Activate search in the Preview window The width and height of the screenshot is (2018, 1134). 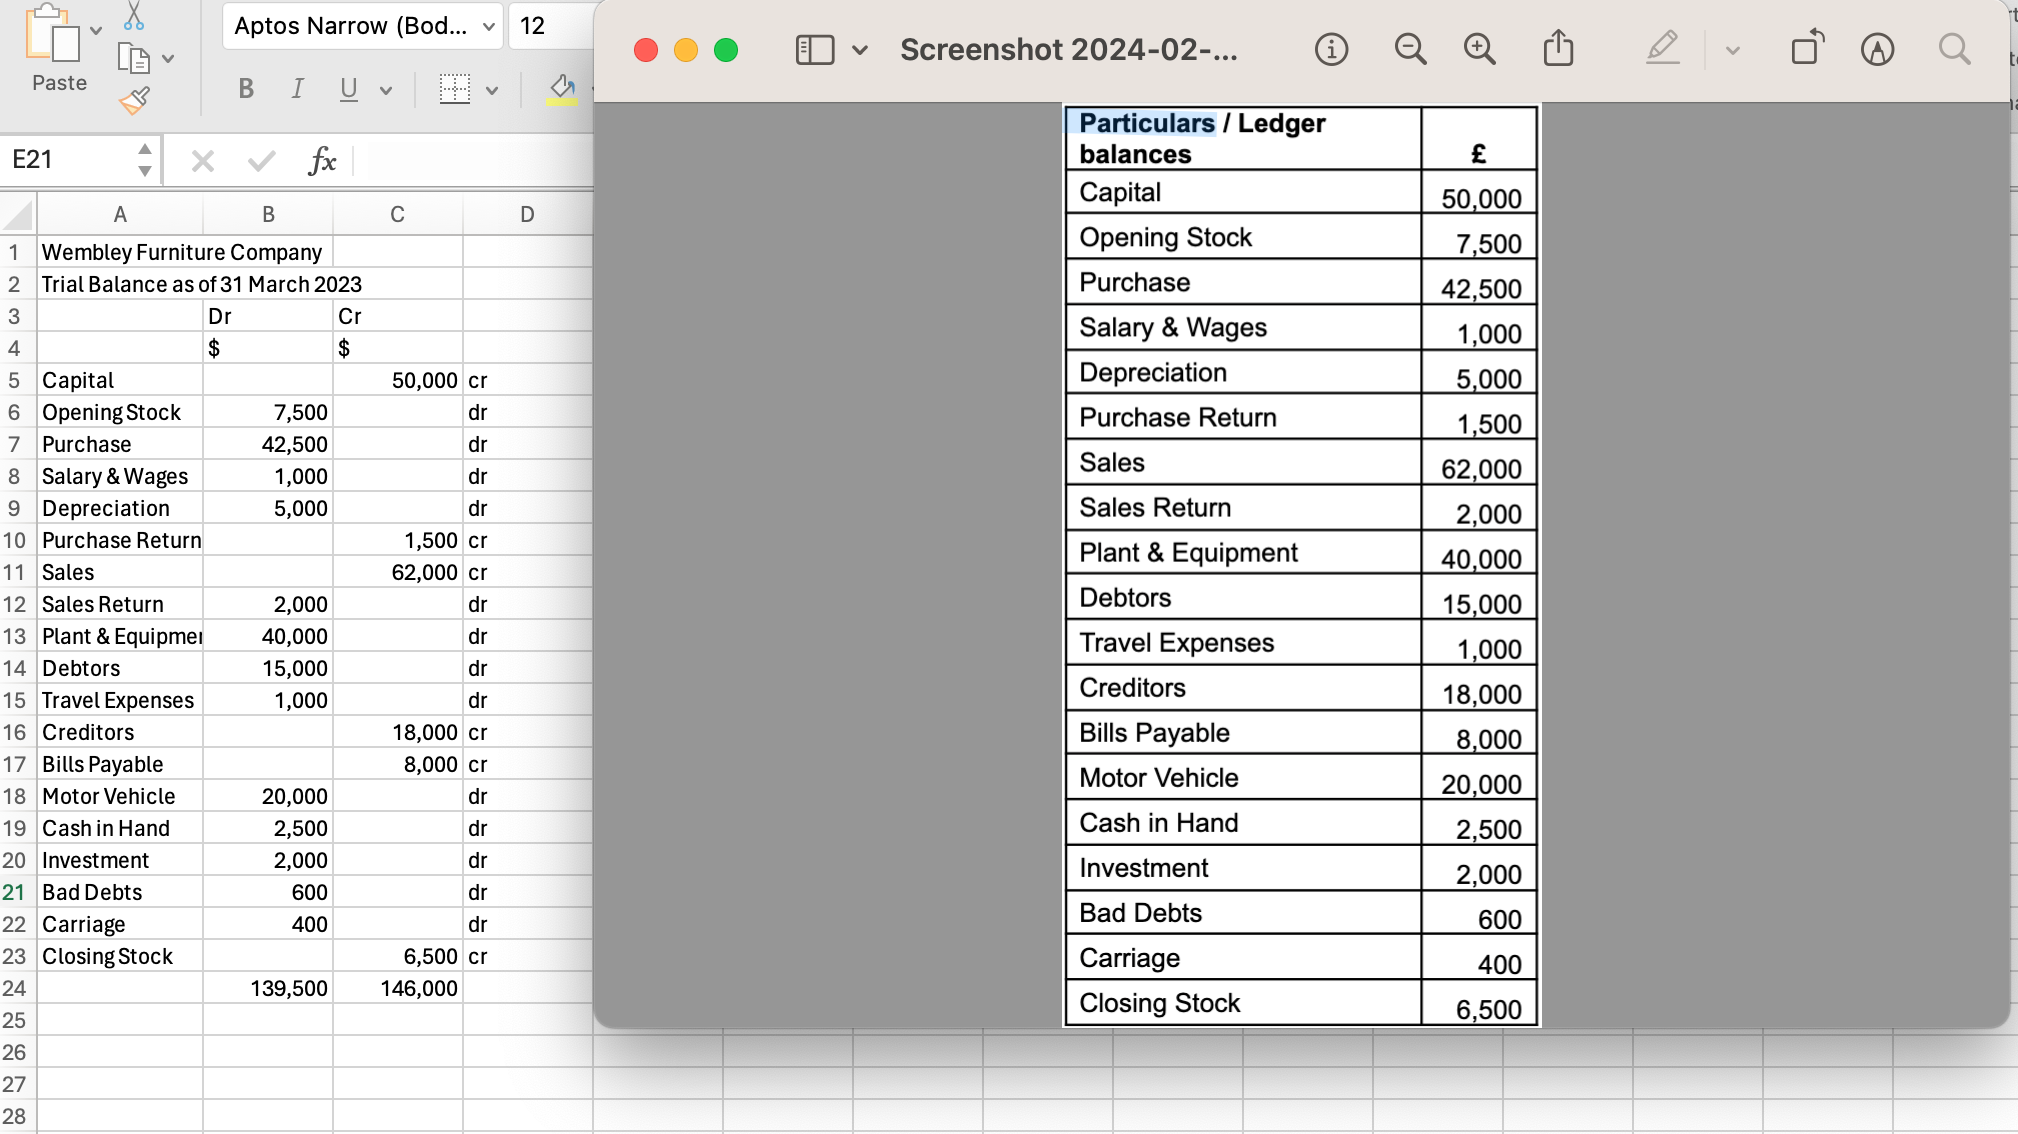click(1955, 48)
